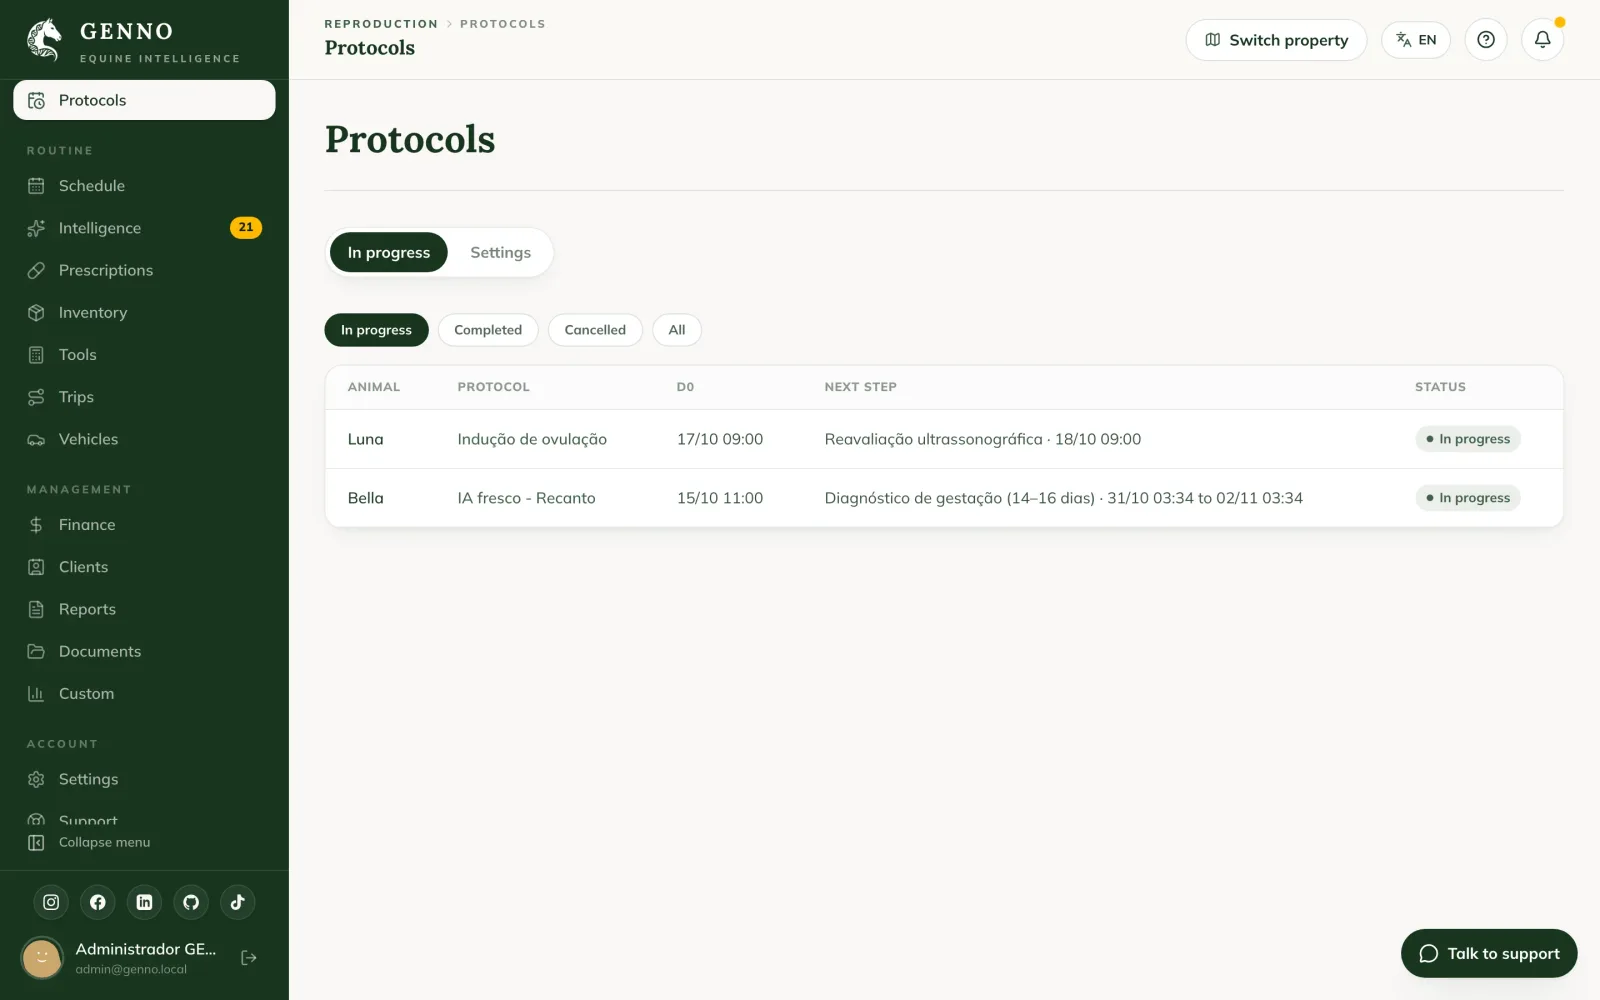
Task: Click the Trips route icon
Action: 36,397
